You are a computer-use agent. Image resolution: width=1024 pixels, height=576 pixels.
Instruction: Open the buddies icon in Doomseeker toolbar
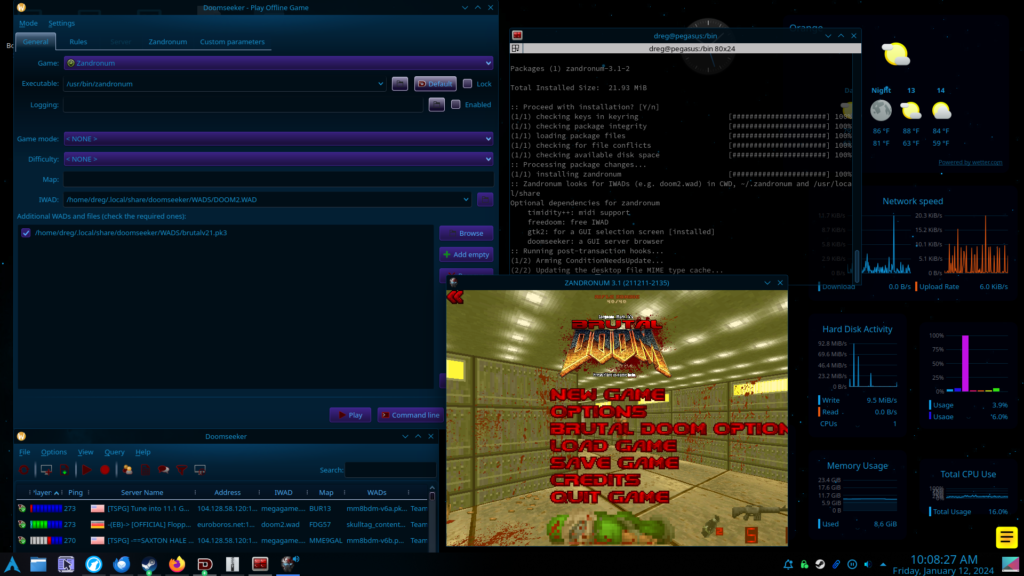point(127,470)
